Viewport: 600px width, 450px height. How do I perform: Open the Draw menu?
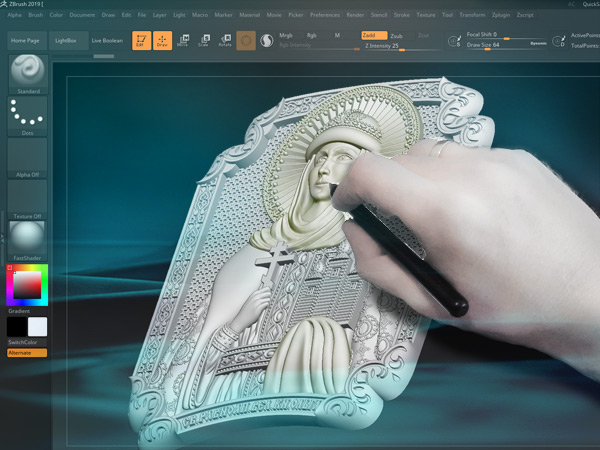click(x=108, y=15)
